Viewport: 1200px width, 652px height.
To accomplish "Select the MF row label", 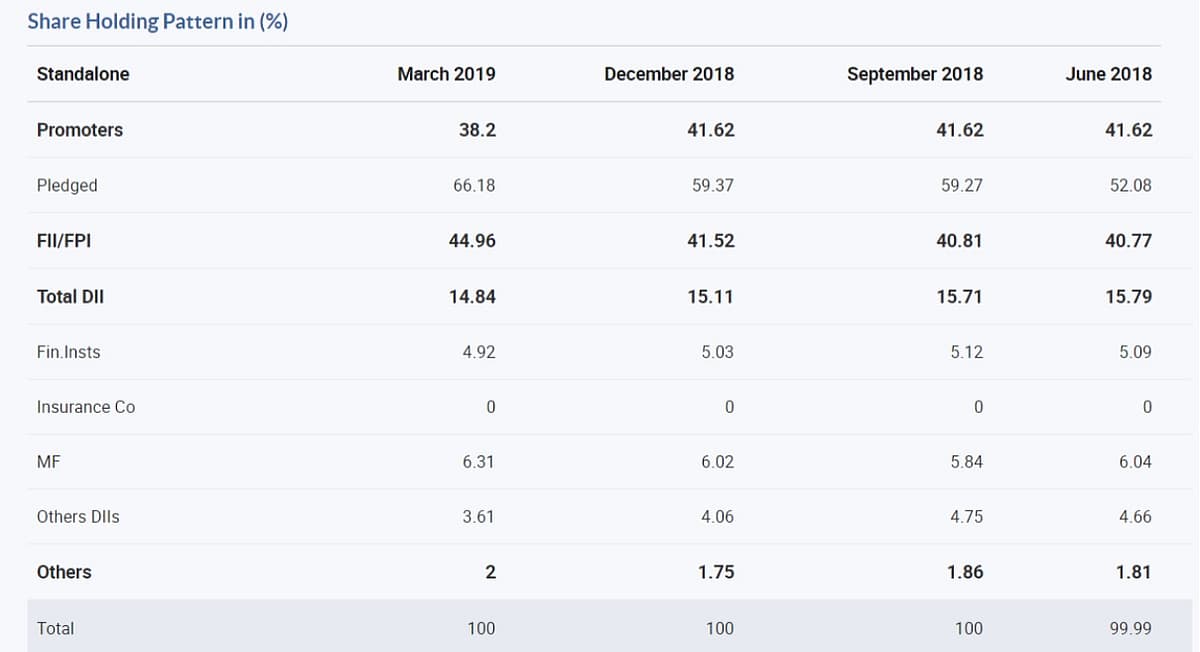I will (49, 462).
